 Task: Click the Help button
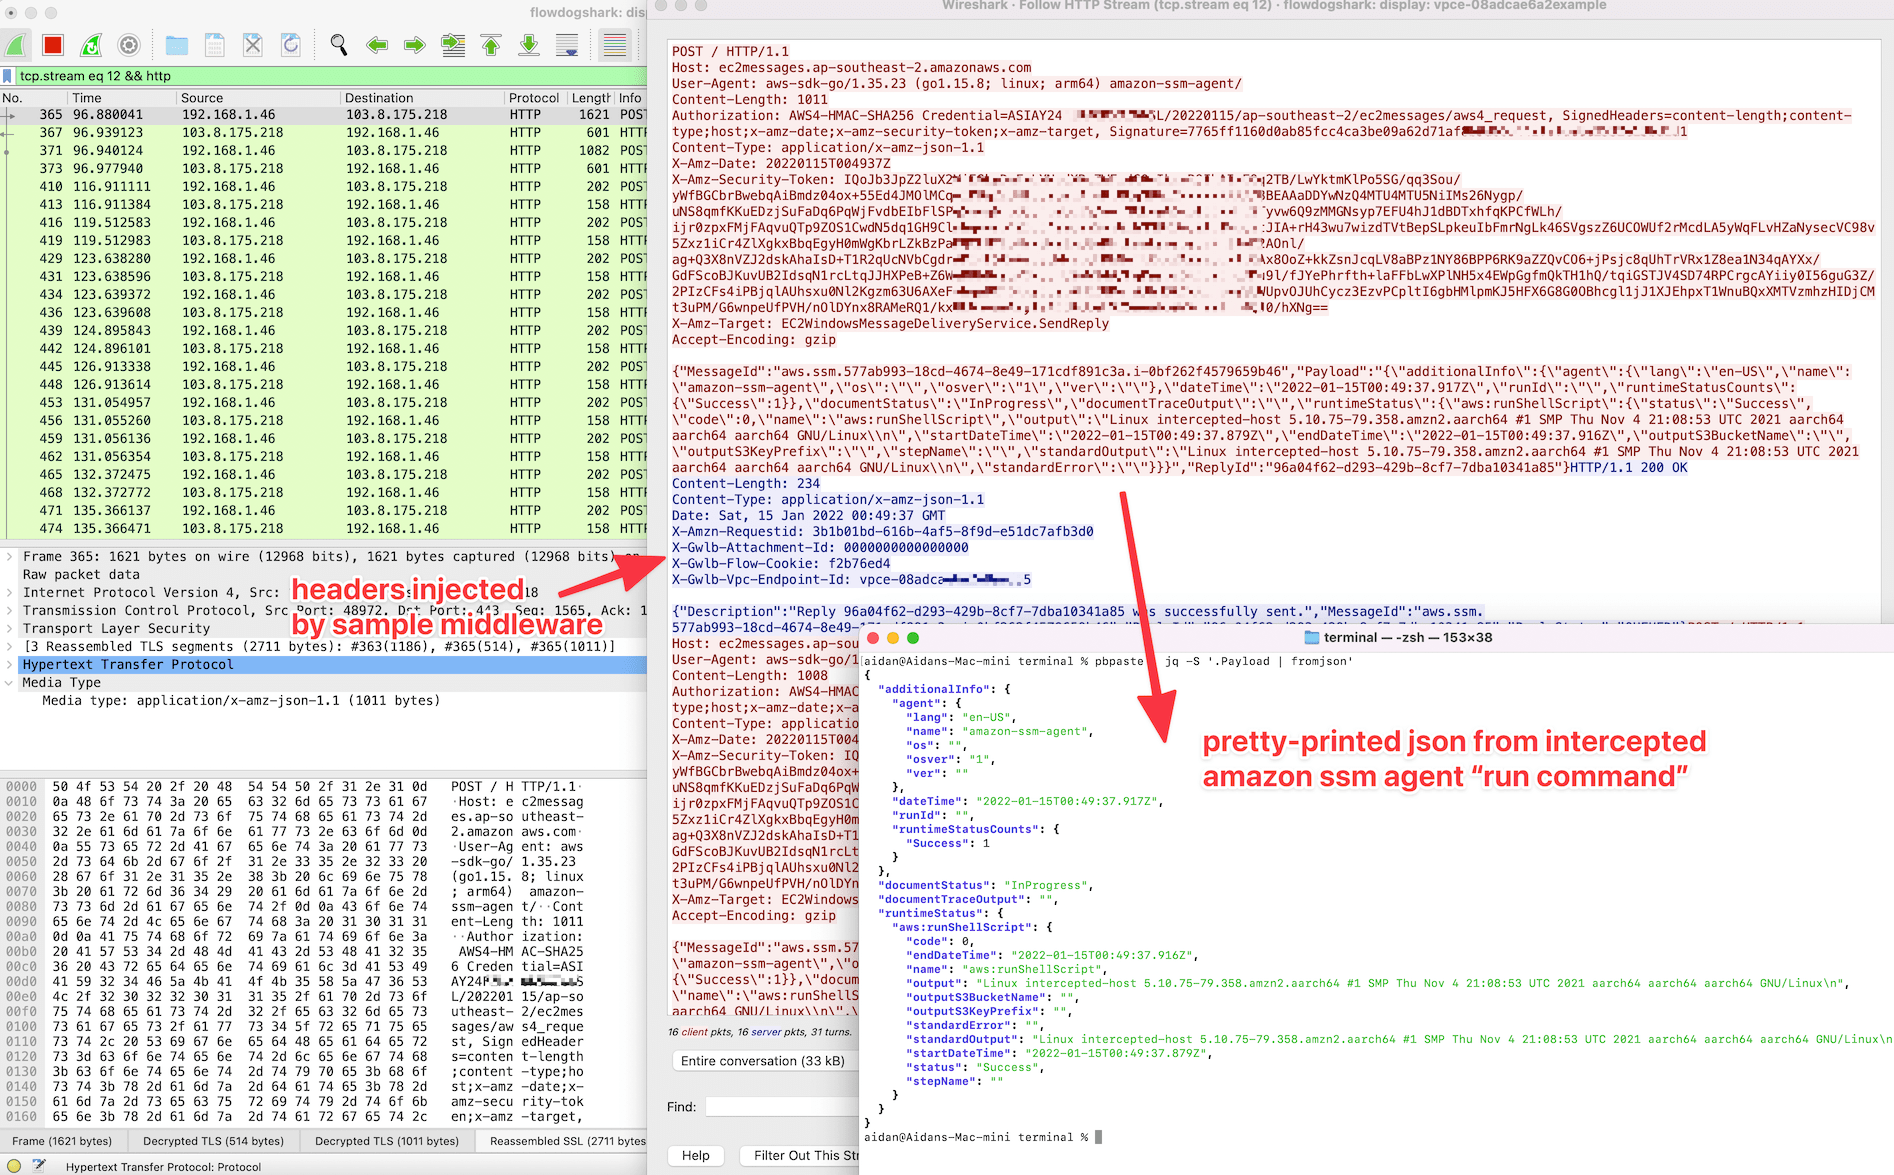coord(696,1155)
